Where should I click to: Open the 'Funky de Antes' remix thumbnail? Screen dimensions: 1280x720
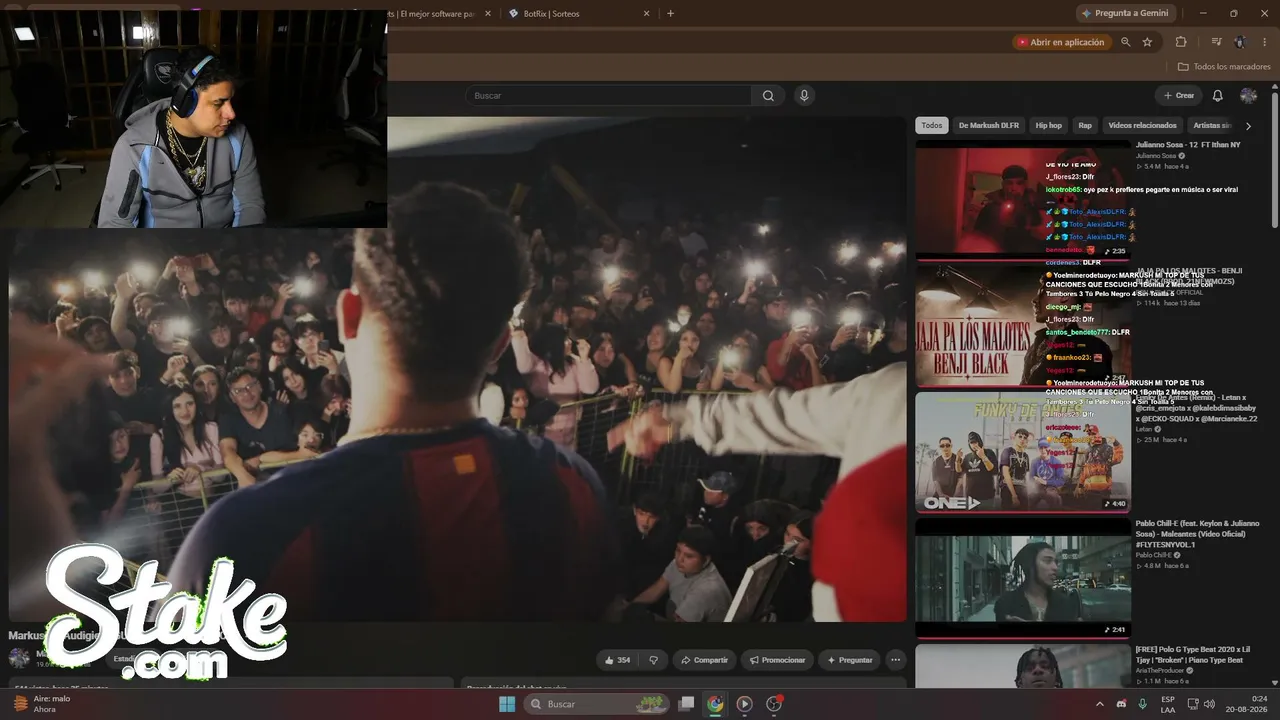[1023, 451]
